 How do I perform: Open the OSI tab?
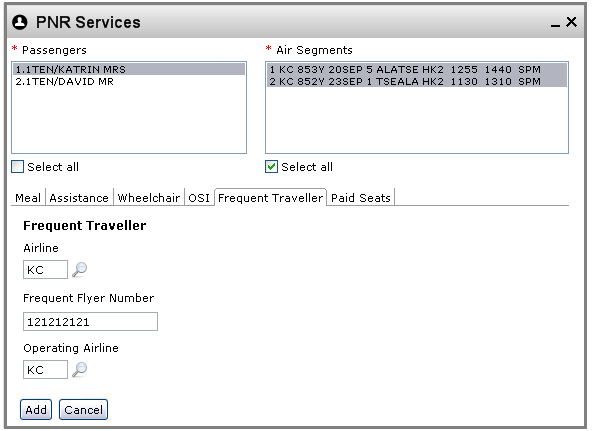coord(199,198)
